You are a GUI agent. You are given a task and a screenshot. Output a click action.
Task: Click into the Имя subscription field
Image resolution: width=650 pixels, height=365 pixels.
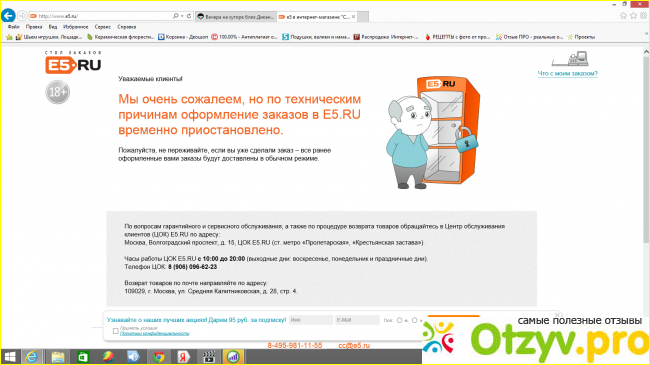(311, 320)
